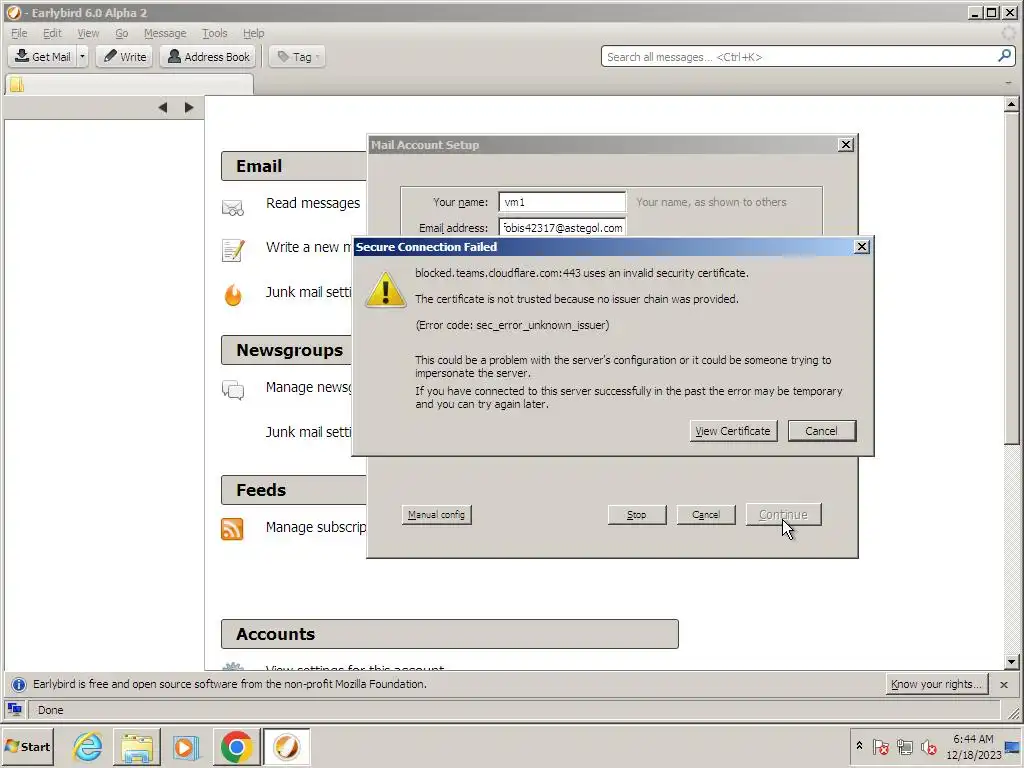Image resolution: width=1024 pixels, height=768 pixels.
Task: Open the Edit menu
Action: click(52, 33)
